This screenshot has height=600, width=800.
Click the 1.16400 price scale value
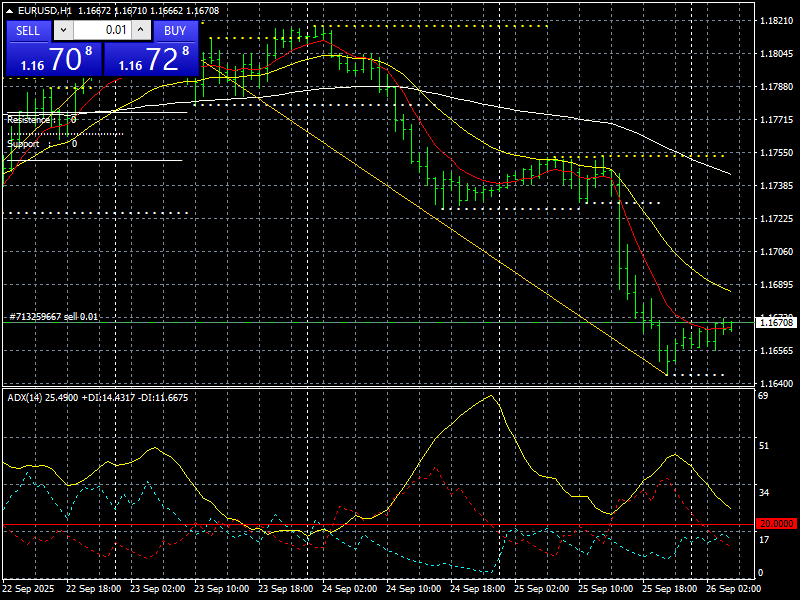point(777,384)
